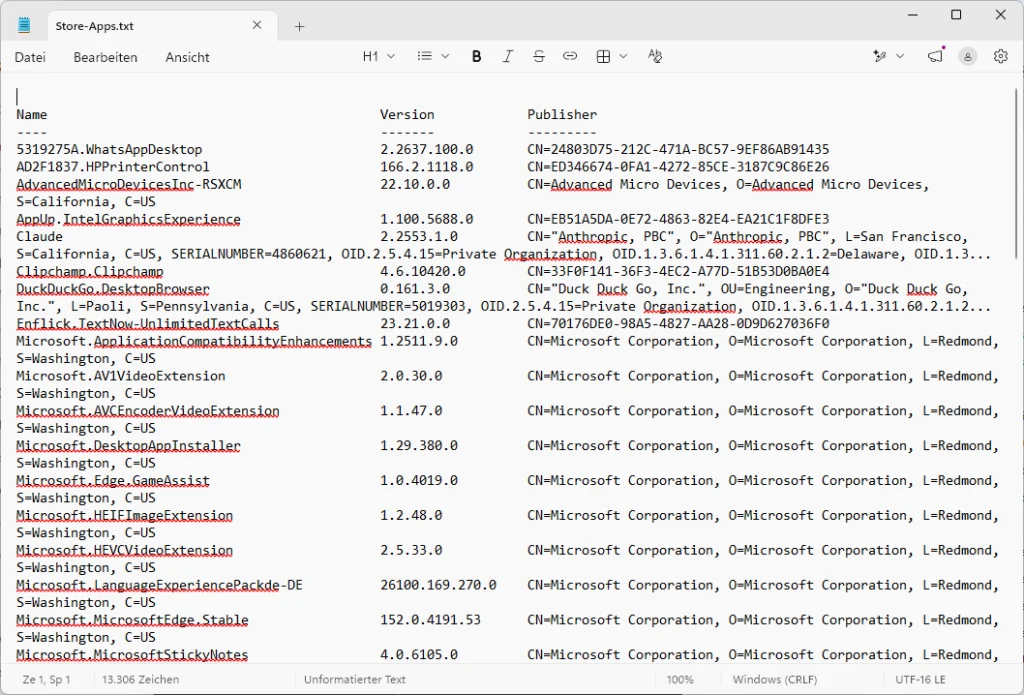Click the Notepad app icon in title bar
Screen dimensions: 1024x695
point(24,25)
